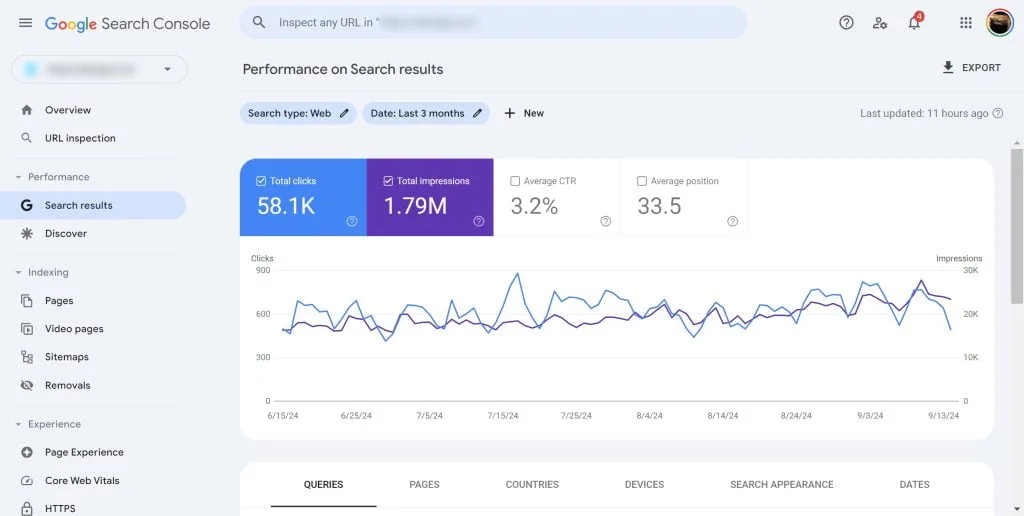Open the notifications bell
The height and width of the screenshot is (516, 1024).
[914, 23]
